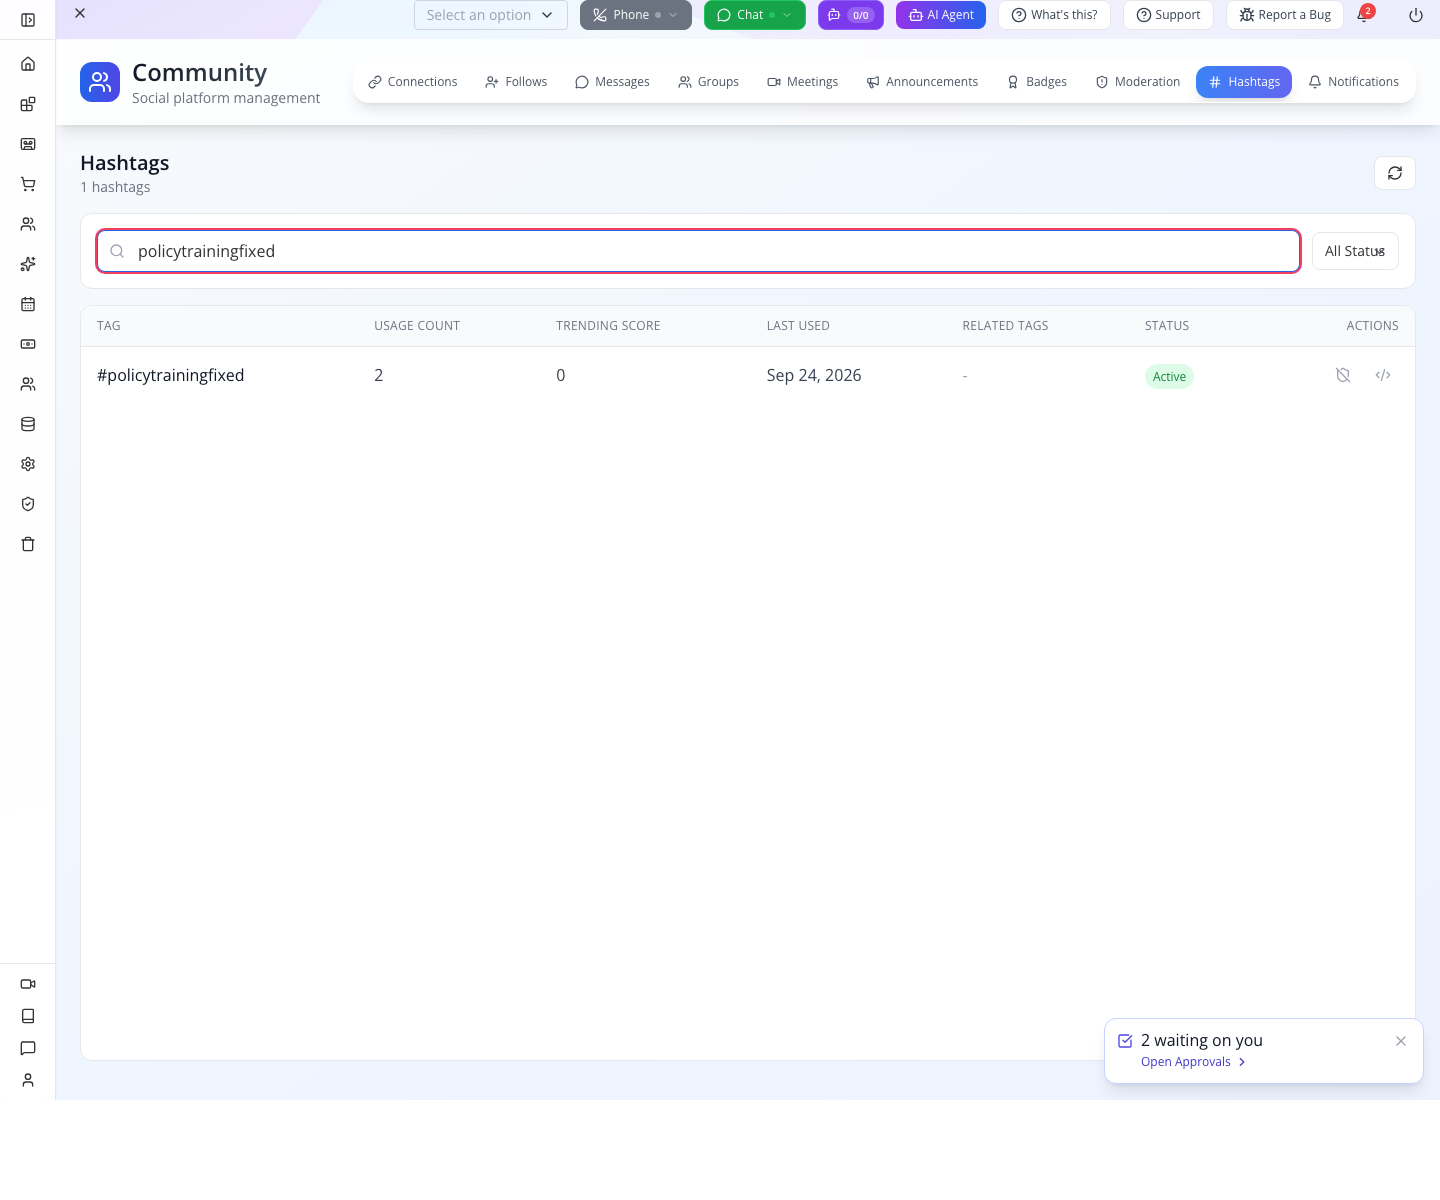Viewport: 1440px width, 1200px height.
Task: Open the banknote sidebar icon
Action: 28,344
